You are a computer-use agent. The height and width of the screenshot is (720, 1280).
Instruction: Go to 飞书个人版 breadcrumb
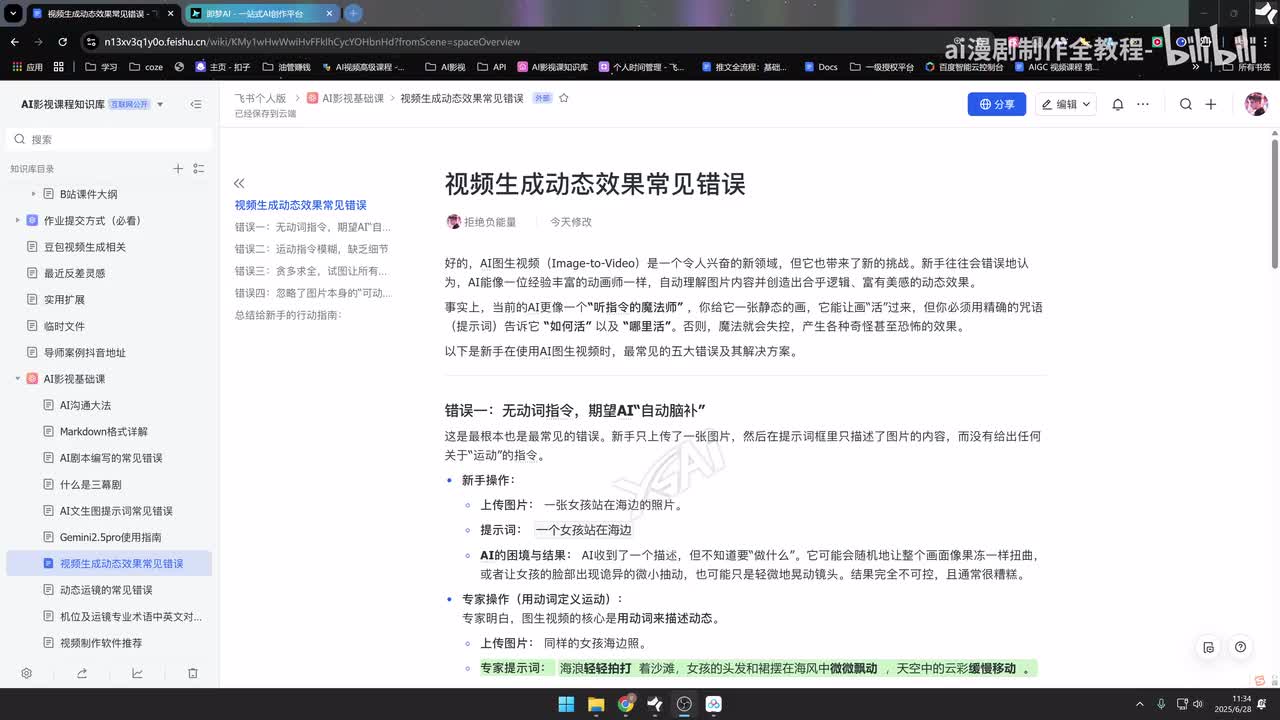pos(260,98)
